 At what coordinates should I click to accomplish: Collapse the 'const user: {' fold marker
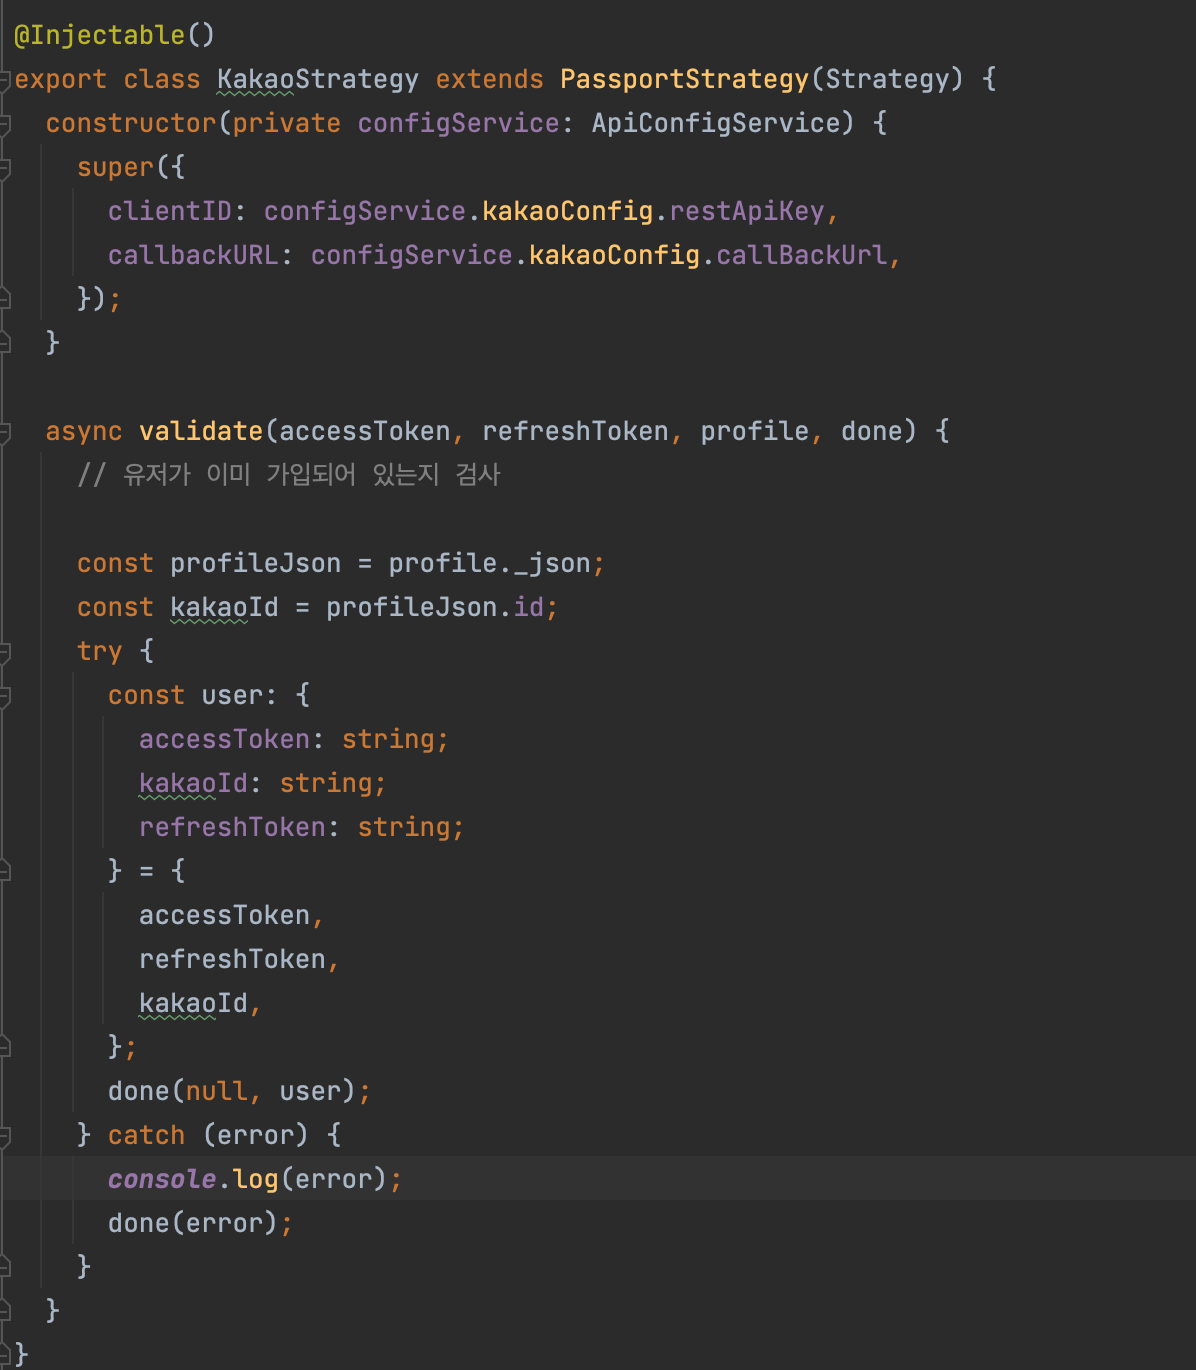click(x=4, y=696)
